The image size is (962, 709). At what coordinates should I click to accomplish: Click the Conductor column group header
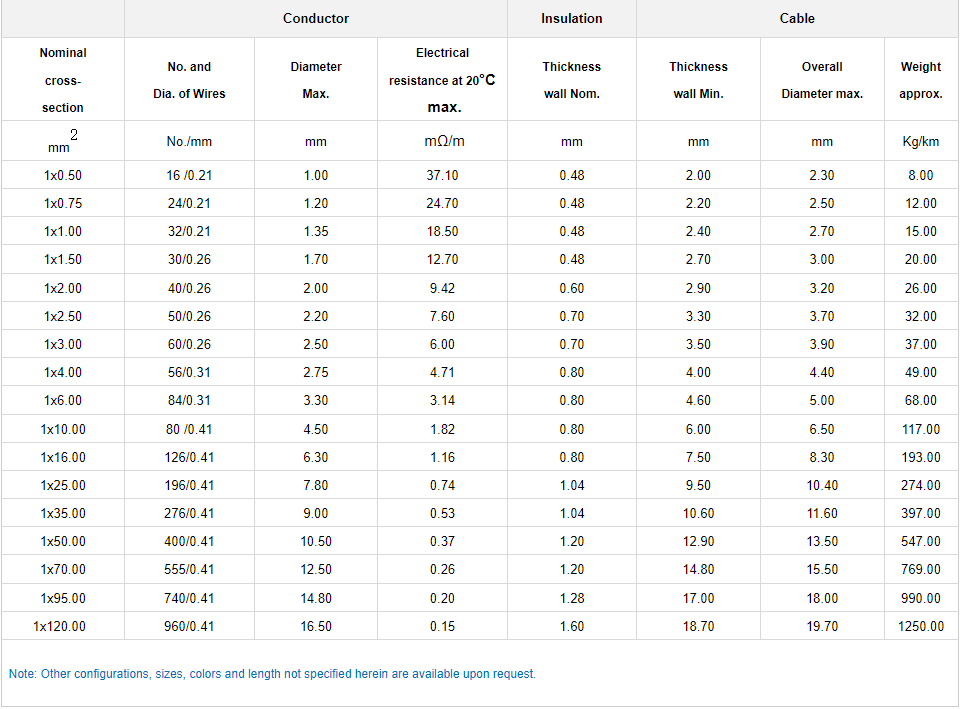(x=316, y=18)
